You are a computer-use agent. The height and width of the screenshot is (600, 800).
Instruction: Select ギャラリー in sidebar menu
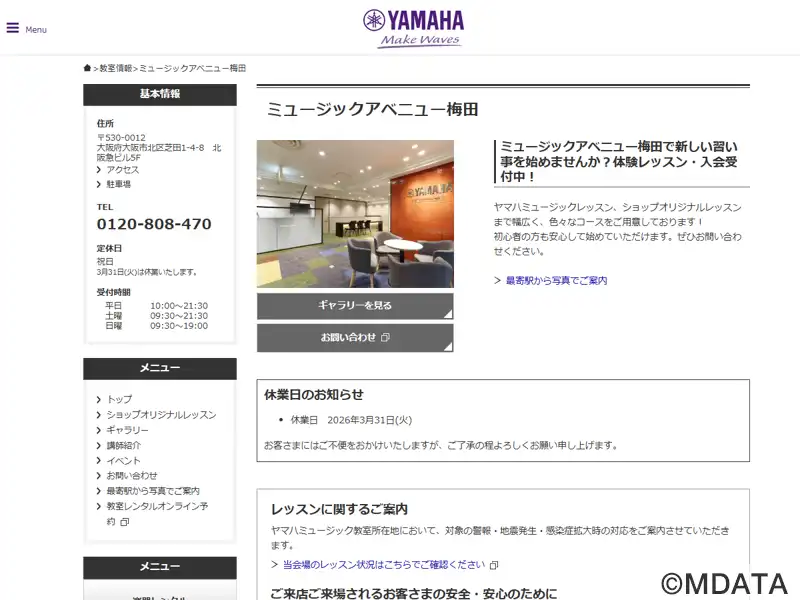pos(127,430)
